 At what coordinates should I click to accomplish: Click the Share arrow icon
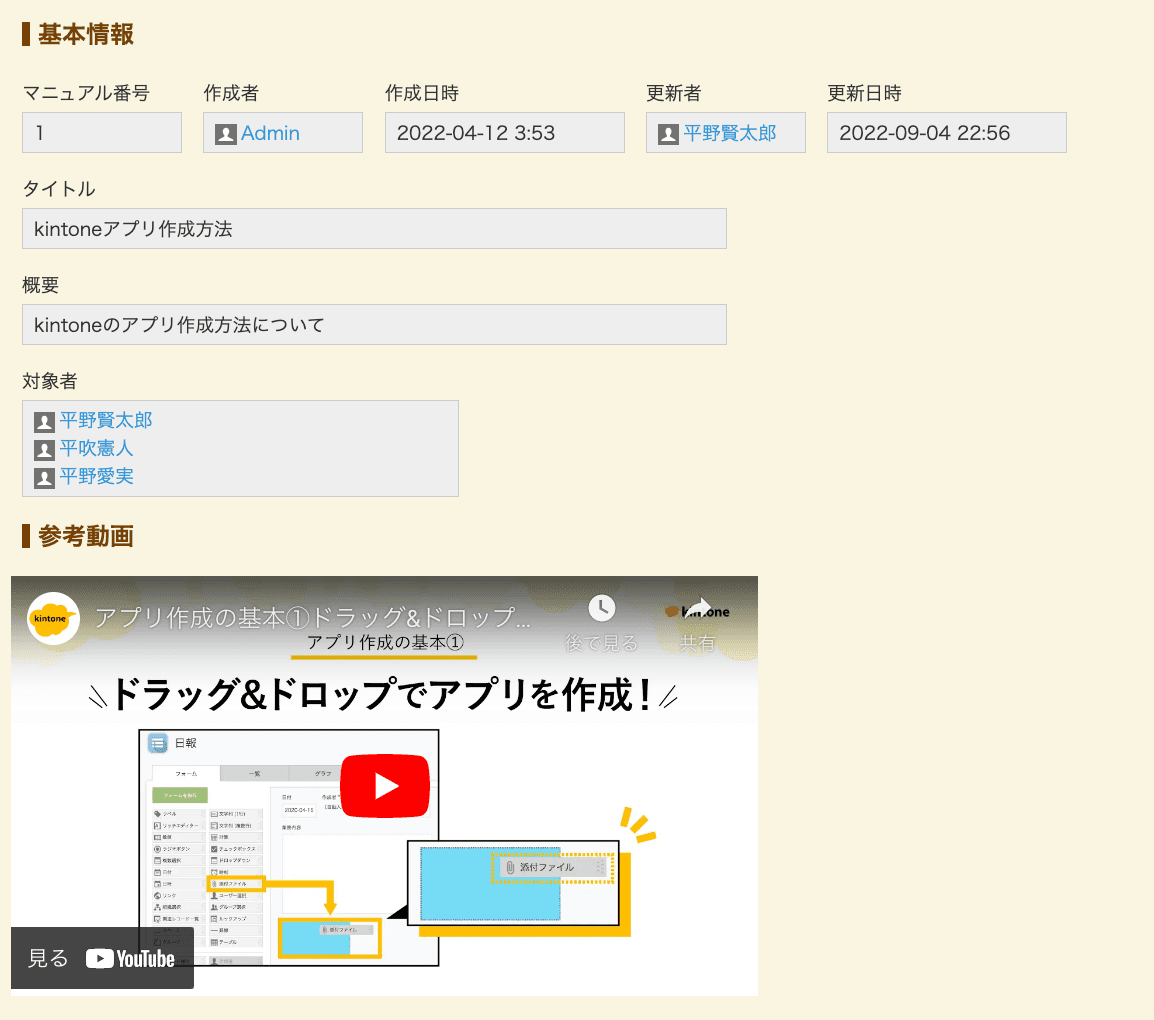point(698,609)
